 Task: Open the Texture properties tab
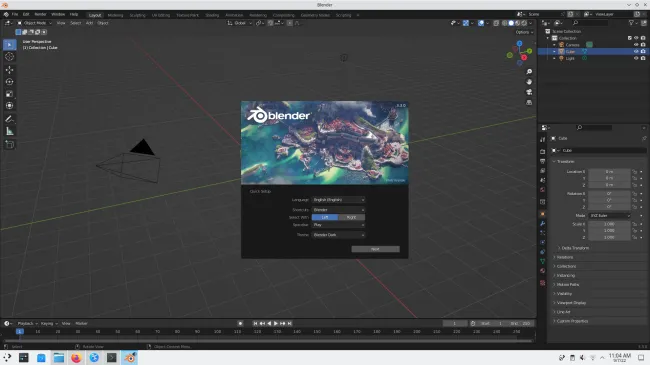pyautogui.click(x=543, y=283)
